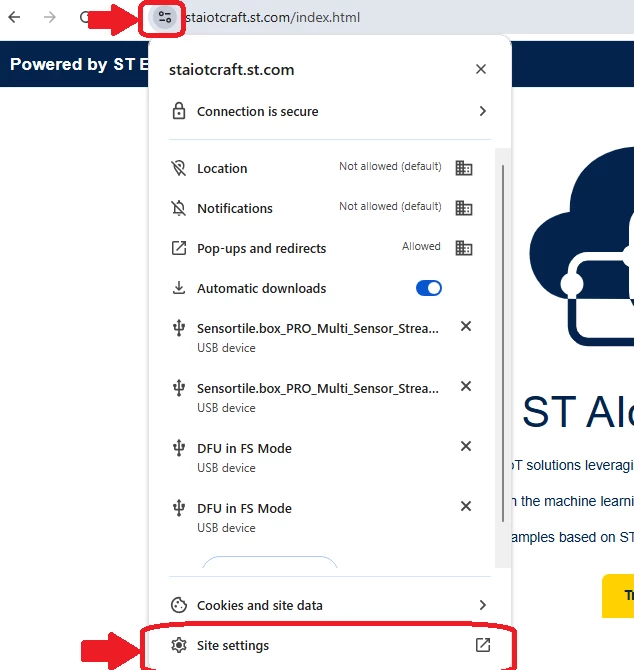Screen dimensions: 636x670
Task: Open Site settings
Action: [x=330, y=645]
